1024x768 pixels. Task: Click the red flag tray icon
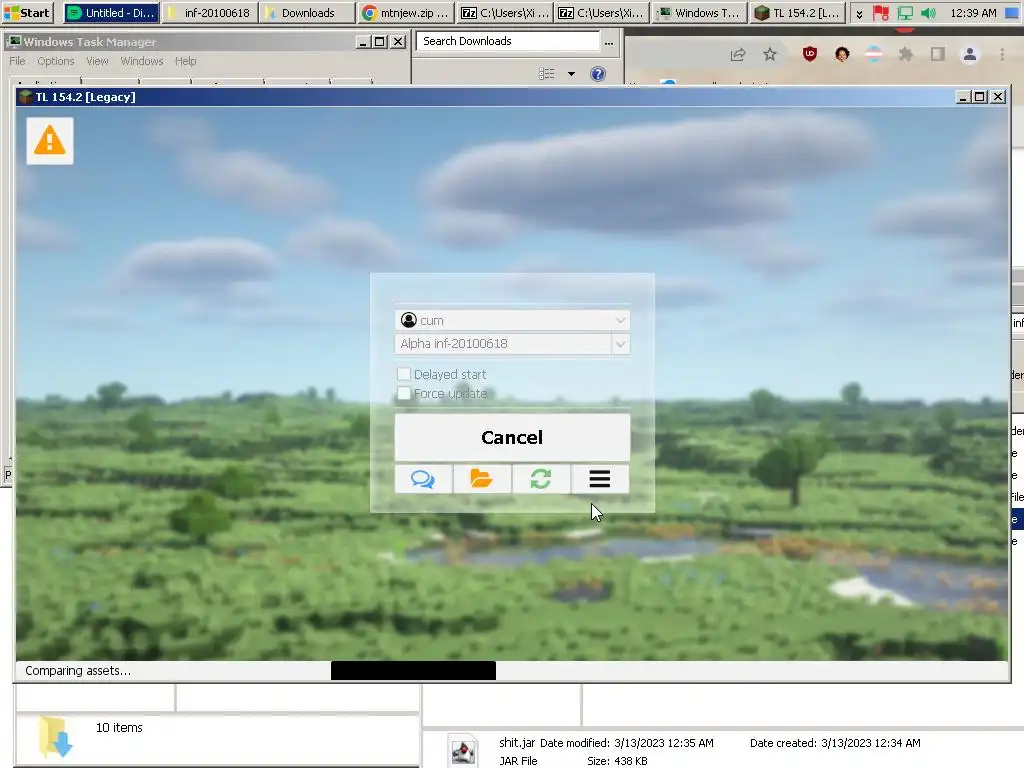(x=880, y=13)
